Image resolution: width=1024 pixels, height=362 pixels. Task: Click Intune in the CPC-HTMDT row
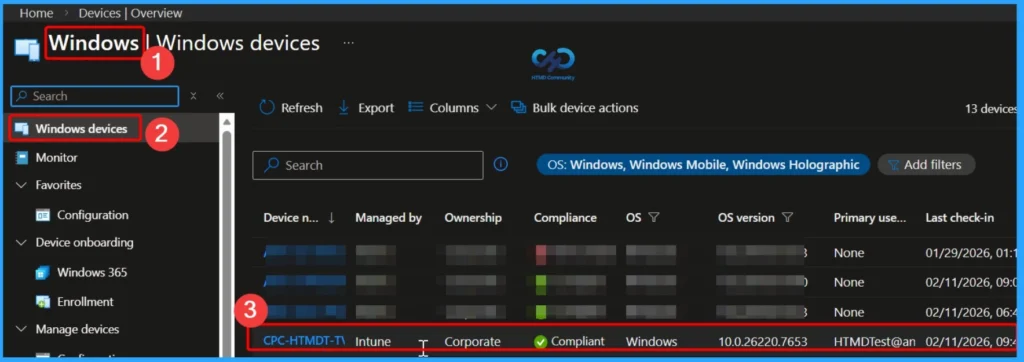pyautogui.click(x=373, y=341)
